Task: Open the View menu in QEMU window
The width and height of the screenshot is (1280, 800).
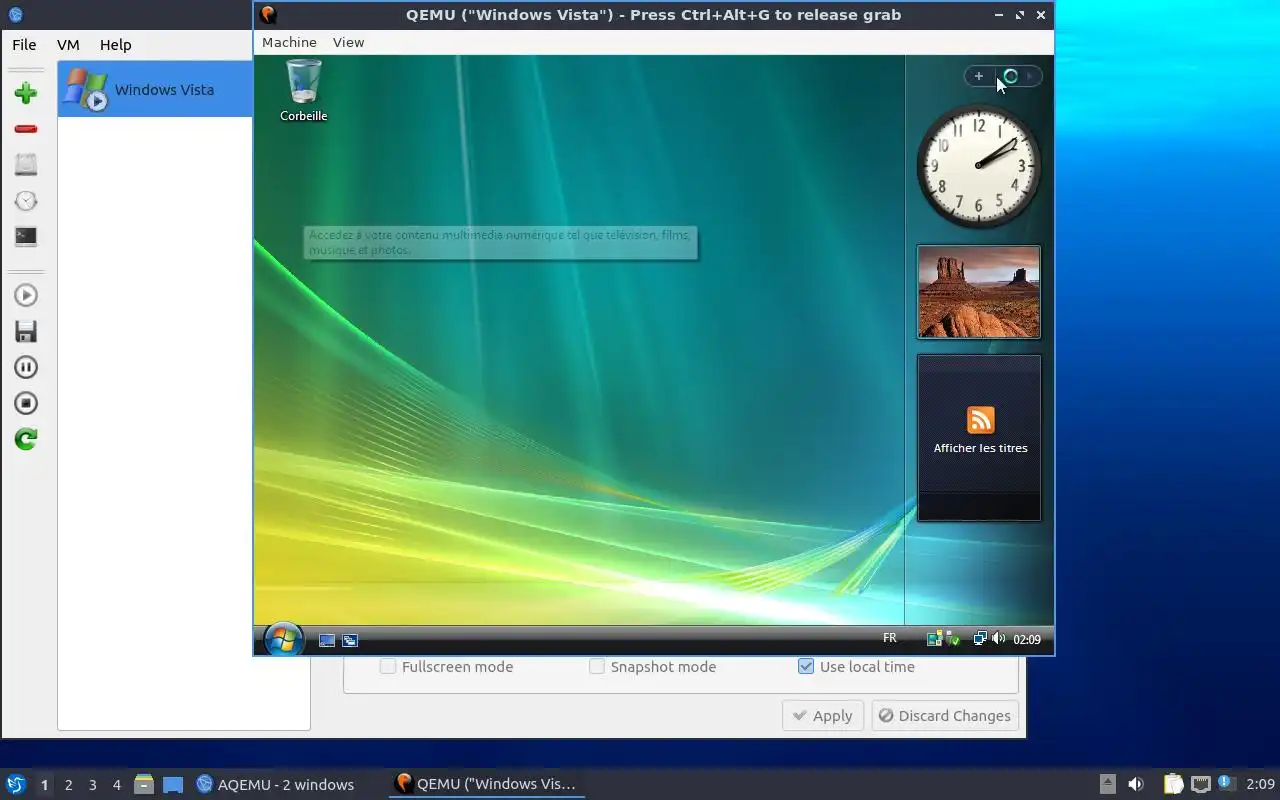Action: [348, 42]
